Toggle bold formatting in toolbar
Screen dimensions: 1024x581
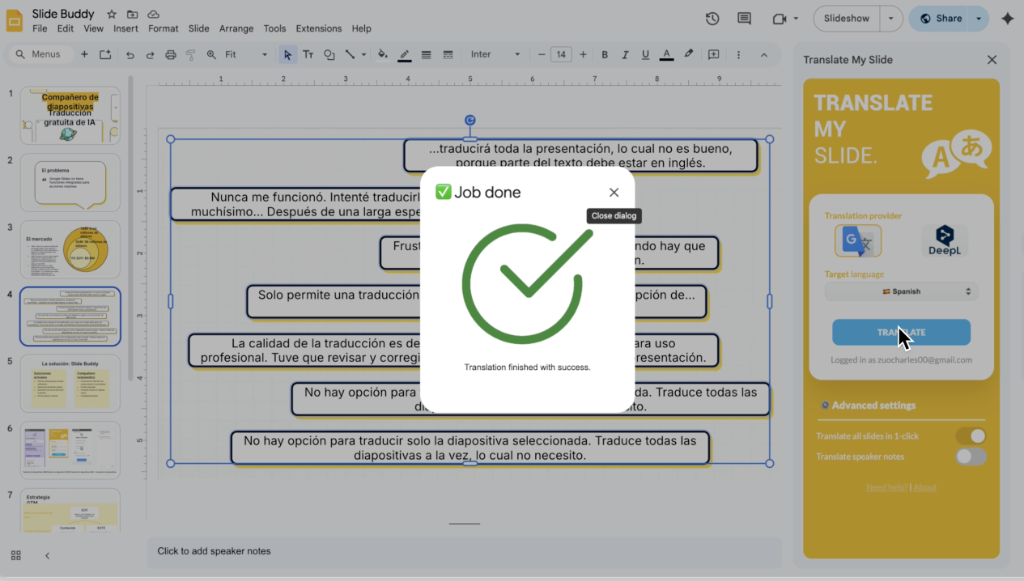pyautogui.click(x=604, y=54)
